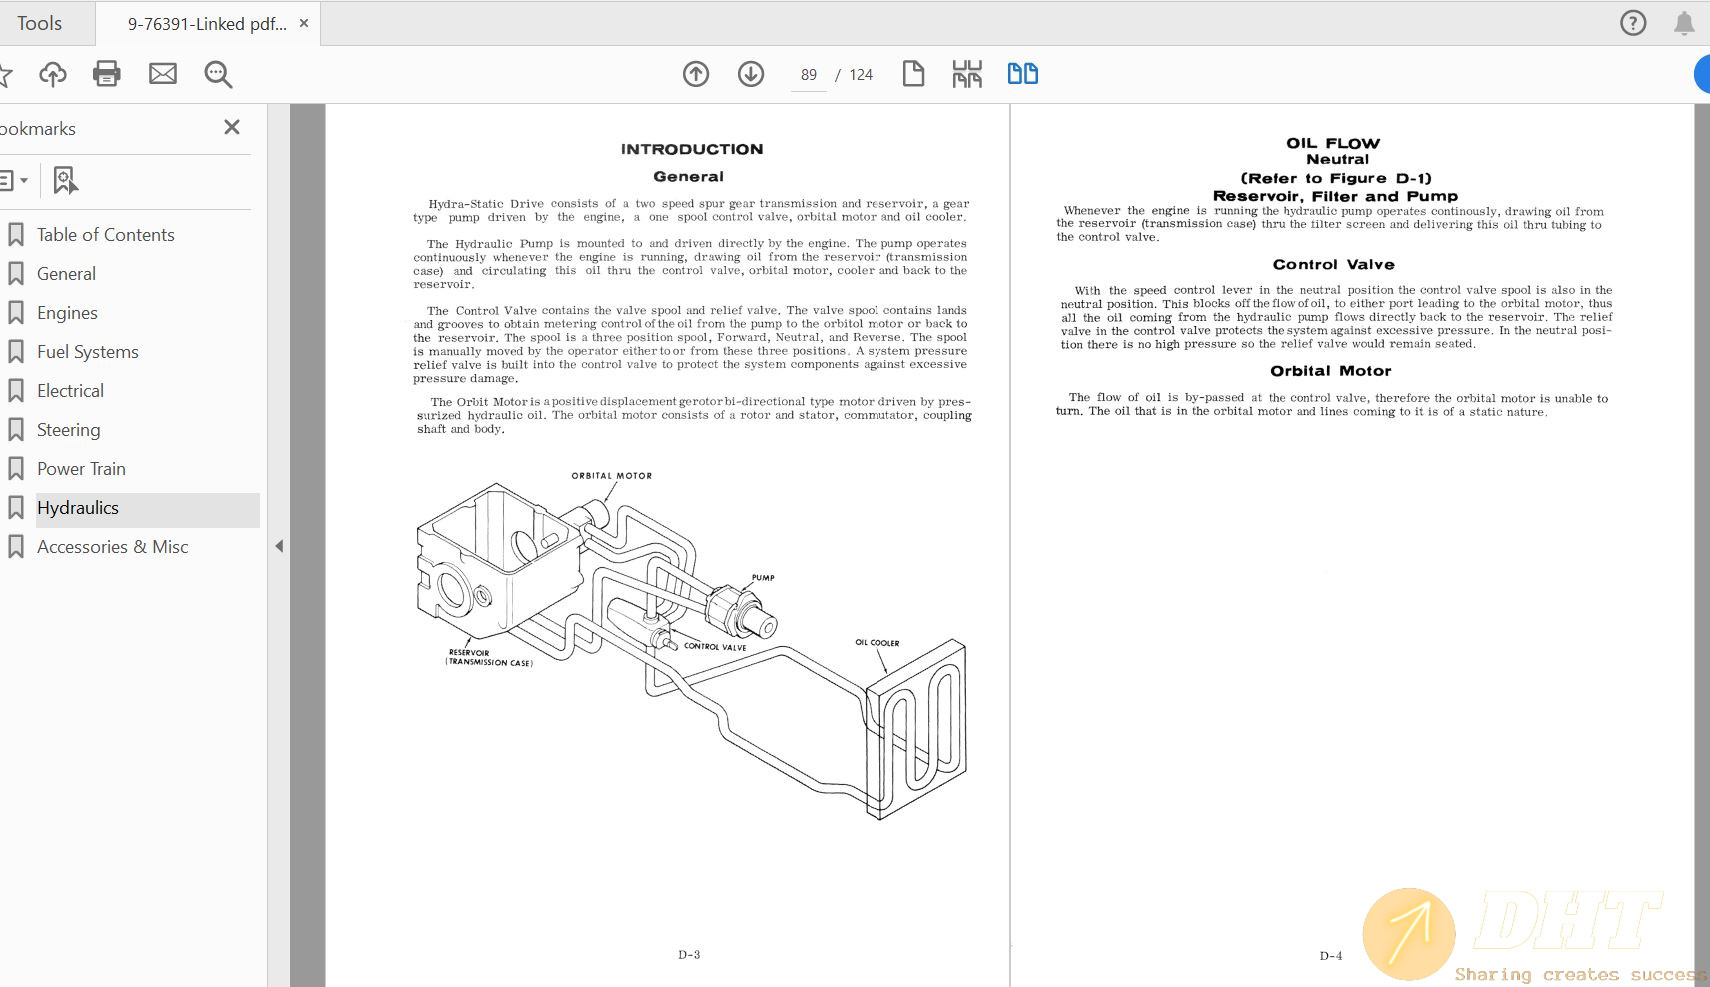This screenshot has width=1710, height=987.
Task: Print the current document
Action: (107, 73)
